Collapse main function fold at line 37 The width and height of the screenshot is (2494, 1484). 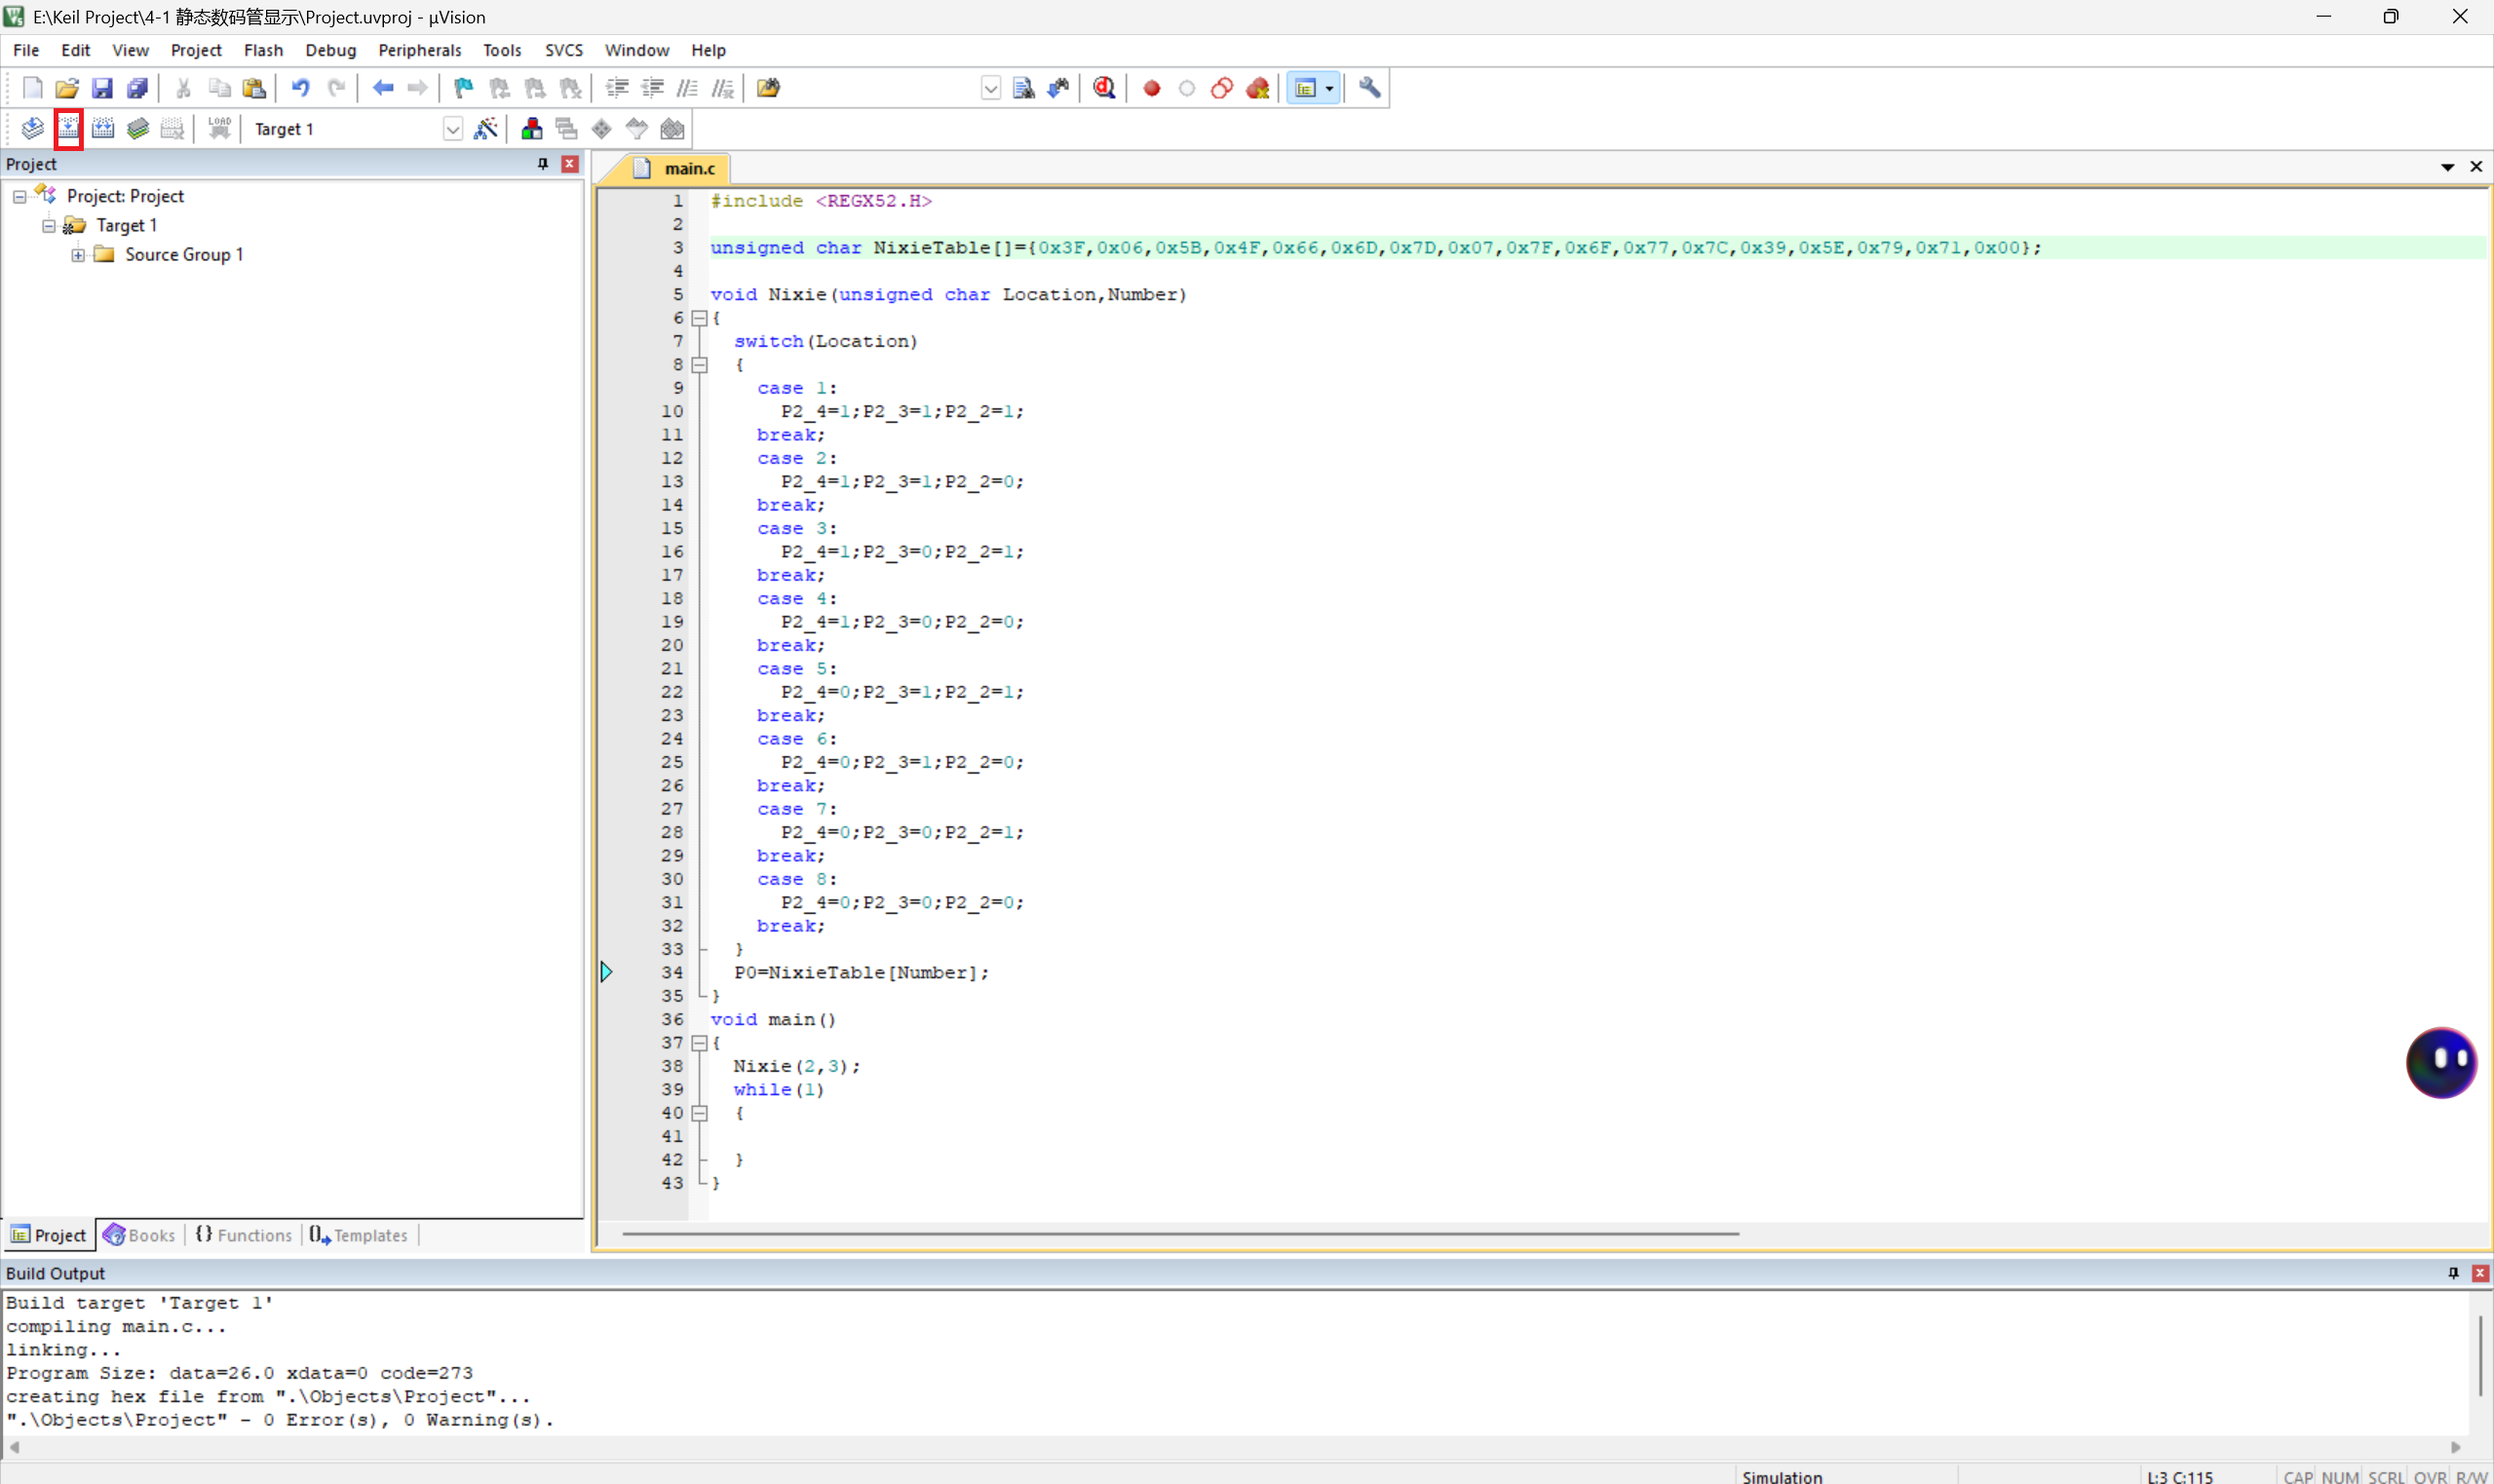pyautogui.click(x=700, y=1043)
